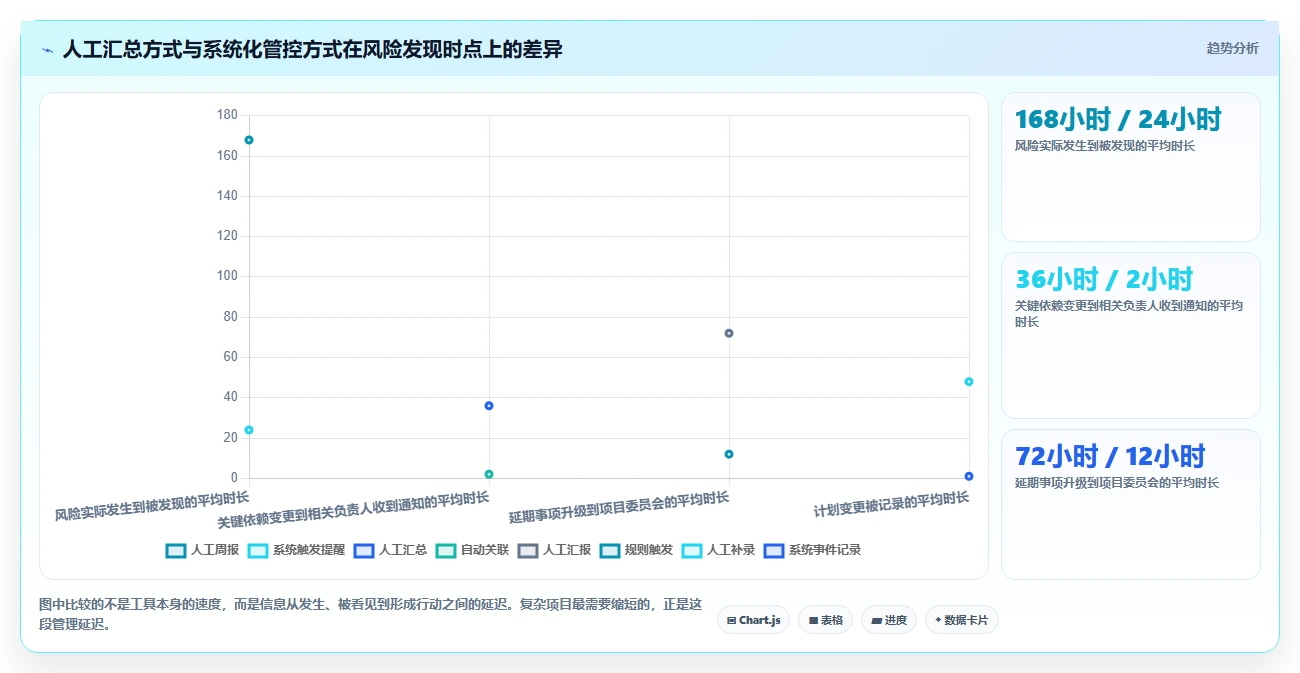This screenshot has height=673, width=1300.
Task: Click the blue data point near 1 hour
Action: tap(969, 476)
